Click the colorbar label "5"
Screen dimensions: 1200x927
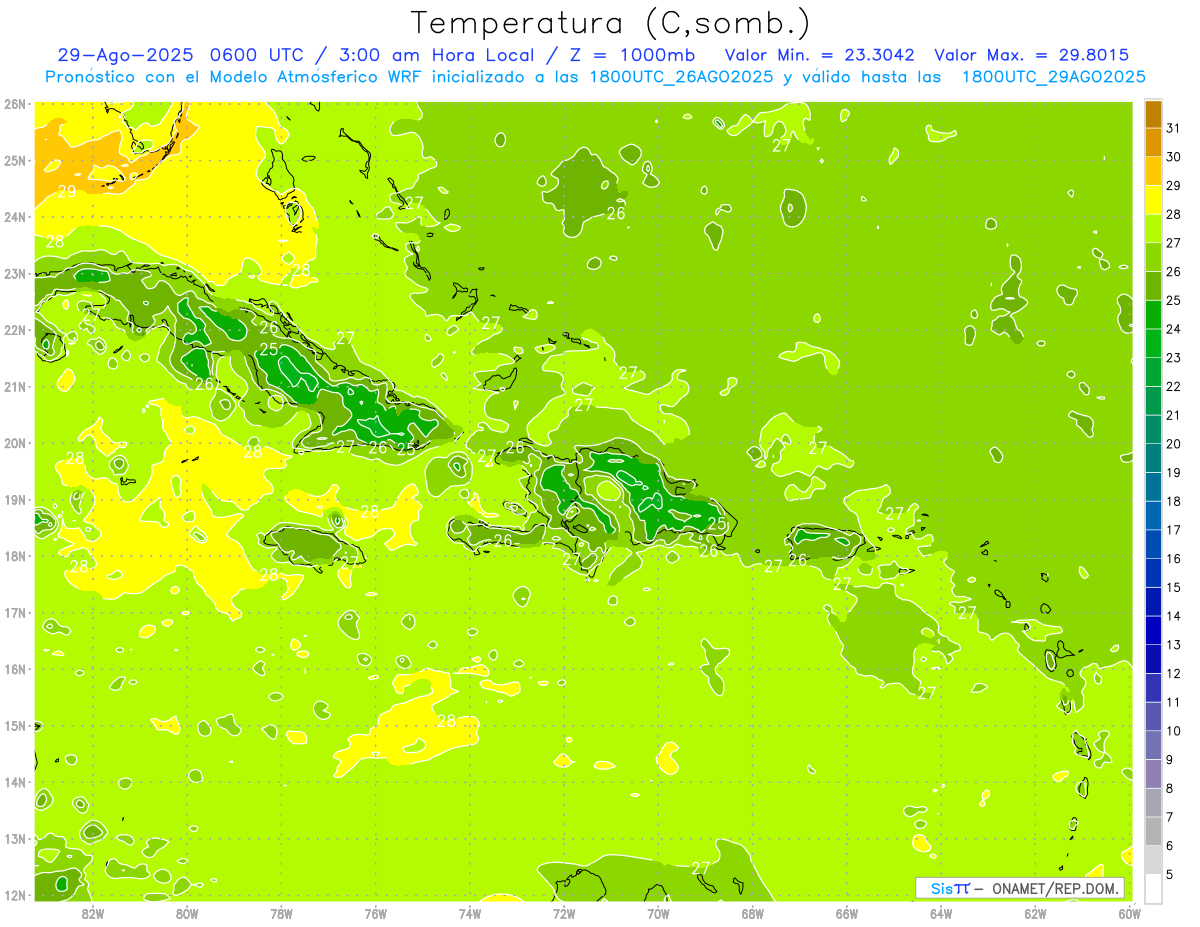click(x=1171, y=874)
